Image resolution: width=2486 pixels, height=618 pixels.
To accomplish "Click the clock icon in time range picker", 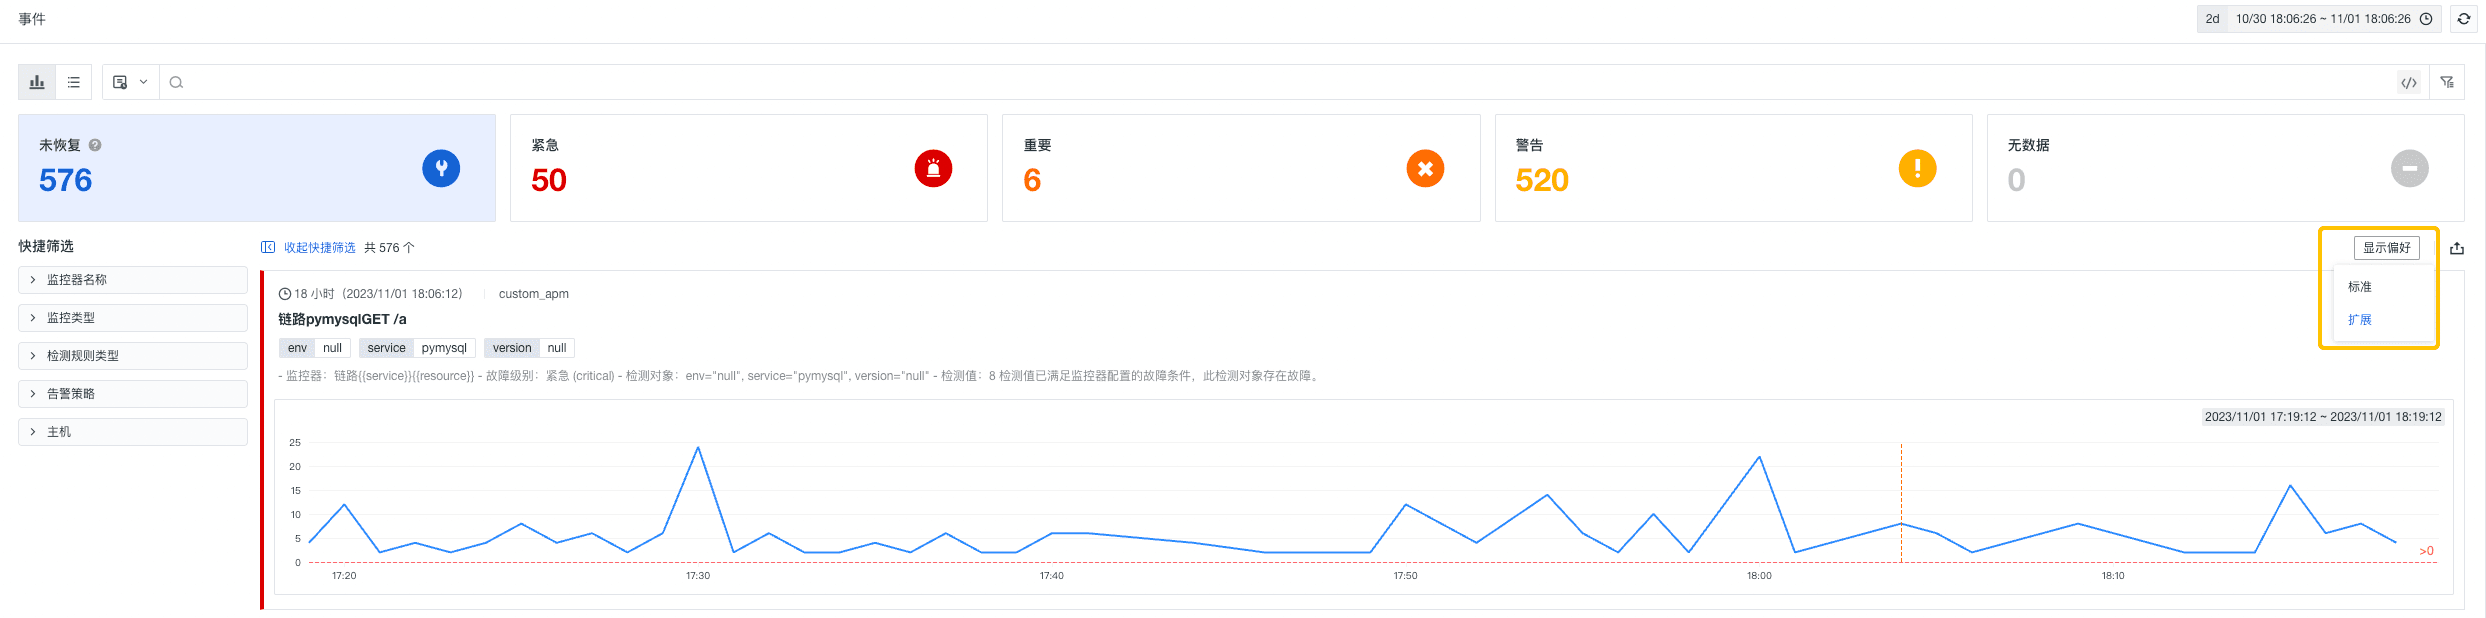I will 2426,19.
